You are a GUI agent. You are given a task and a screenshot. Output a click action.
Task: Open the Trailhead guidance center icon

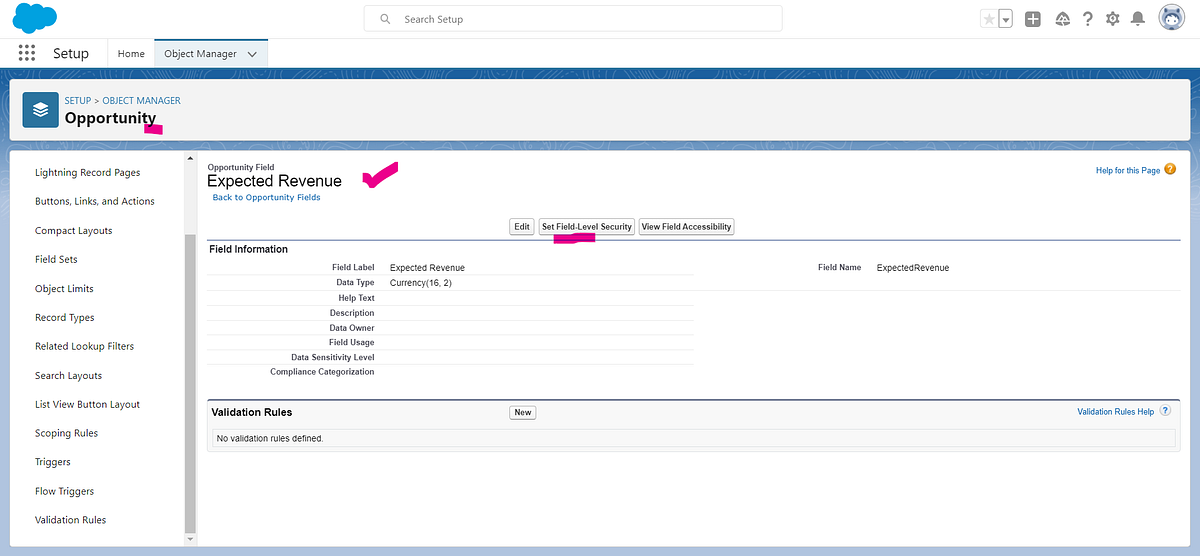coord(1062,19)
